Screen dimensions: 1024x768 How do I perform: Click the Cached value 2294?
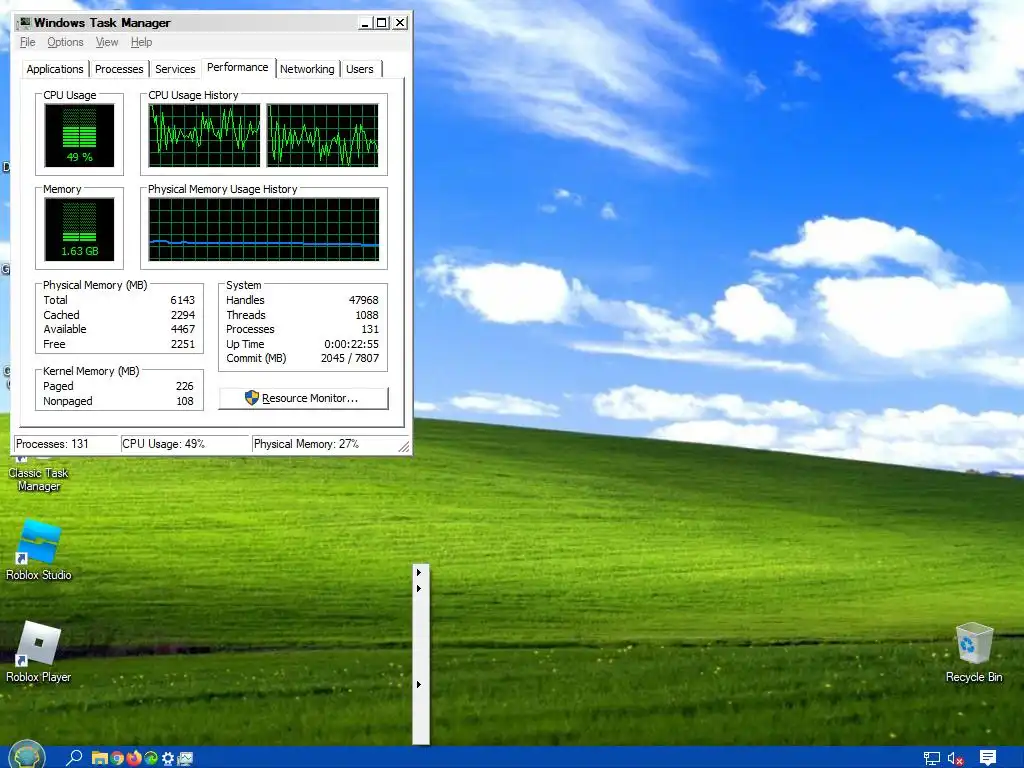point(182,315)
